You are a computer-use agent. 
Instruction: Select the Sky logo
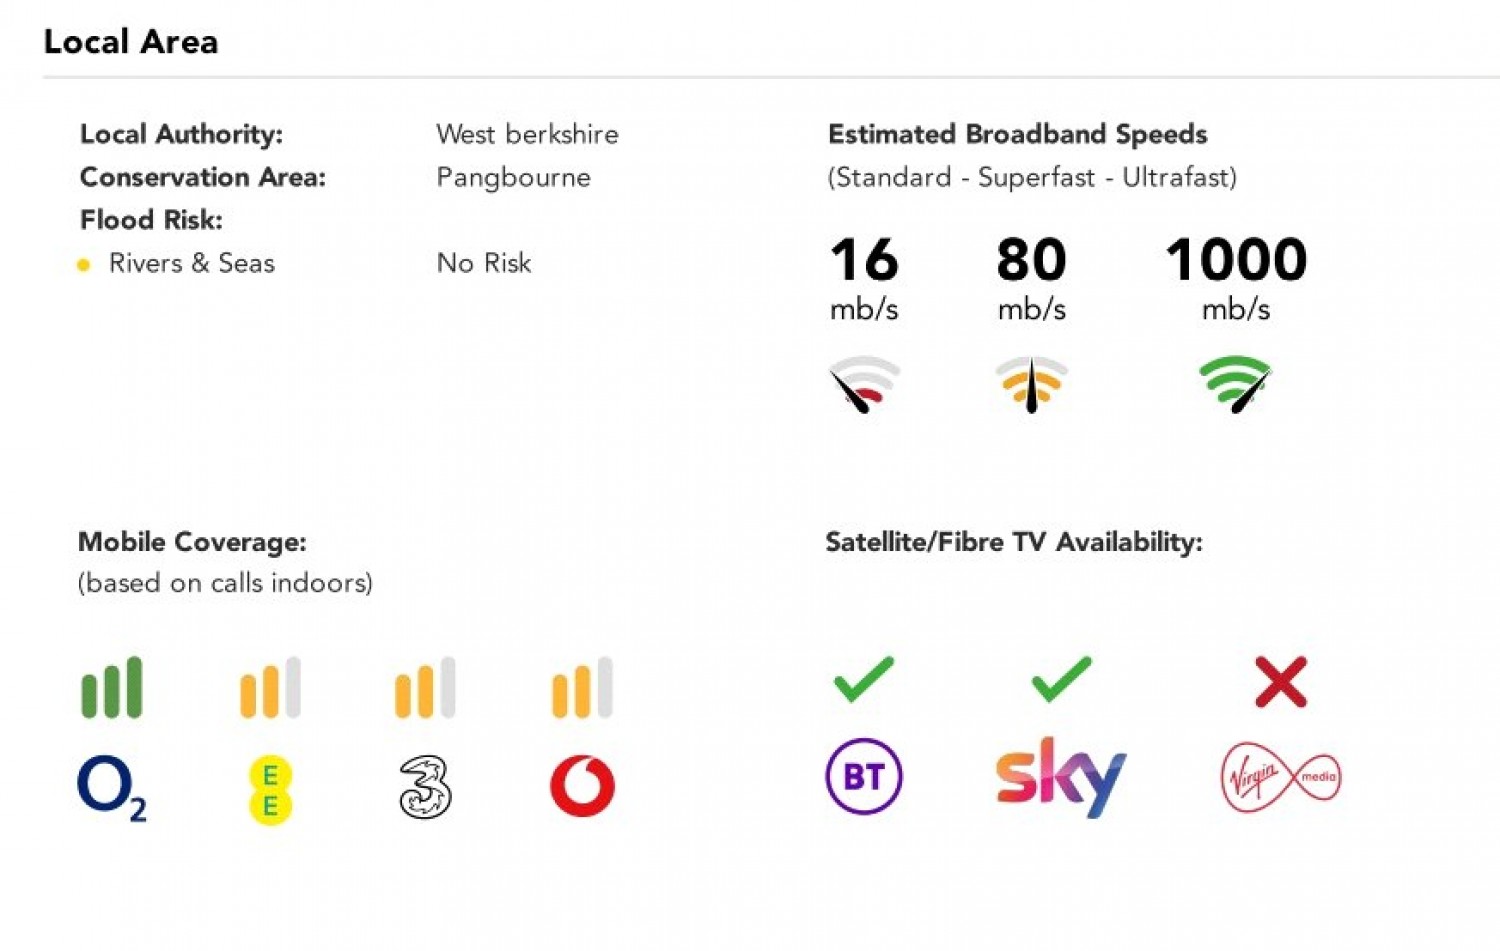point(1061,777)
